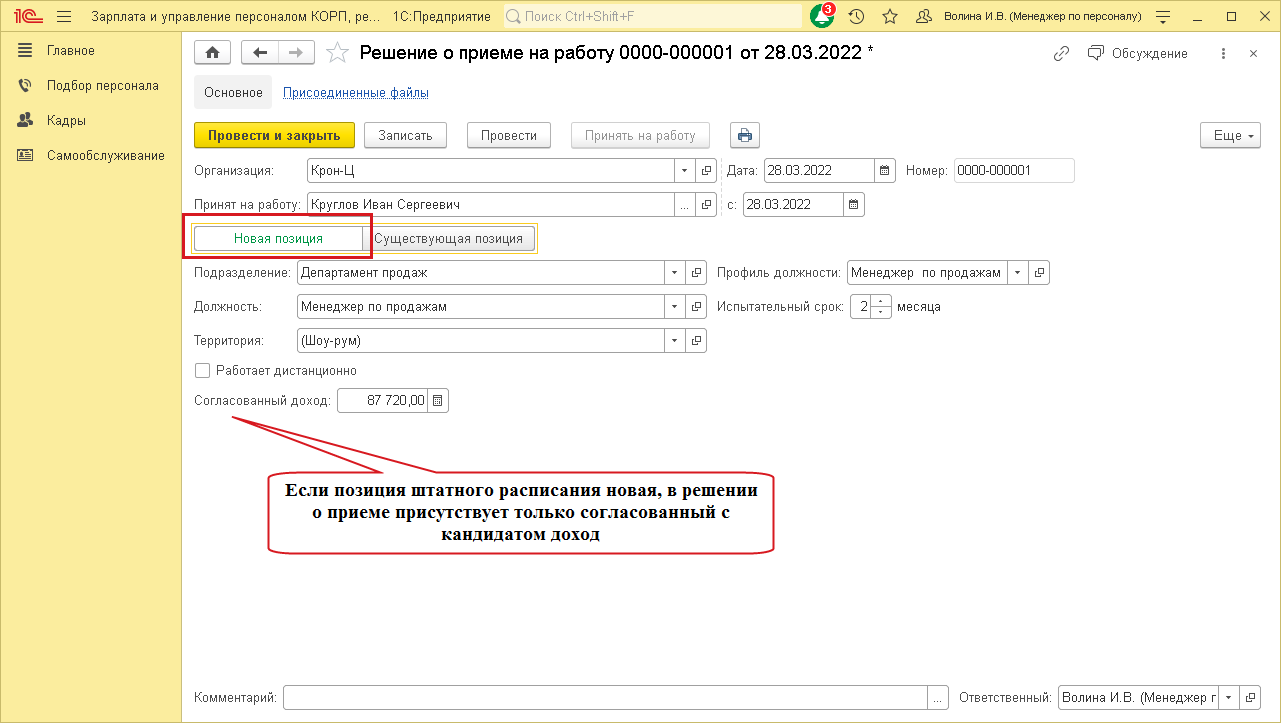
Task: Go to the home page icon
Action: coord(212,53)
